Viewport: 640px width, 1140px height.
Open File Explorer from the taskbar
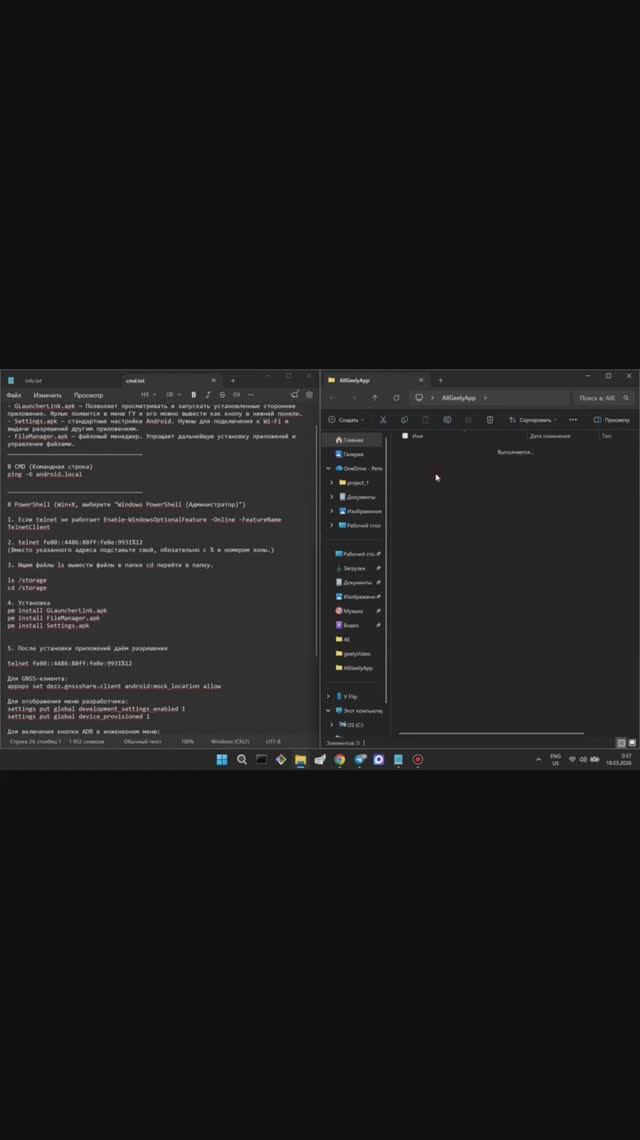300,760
